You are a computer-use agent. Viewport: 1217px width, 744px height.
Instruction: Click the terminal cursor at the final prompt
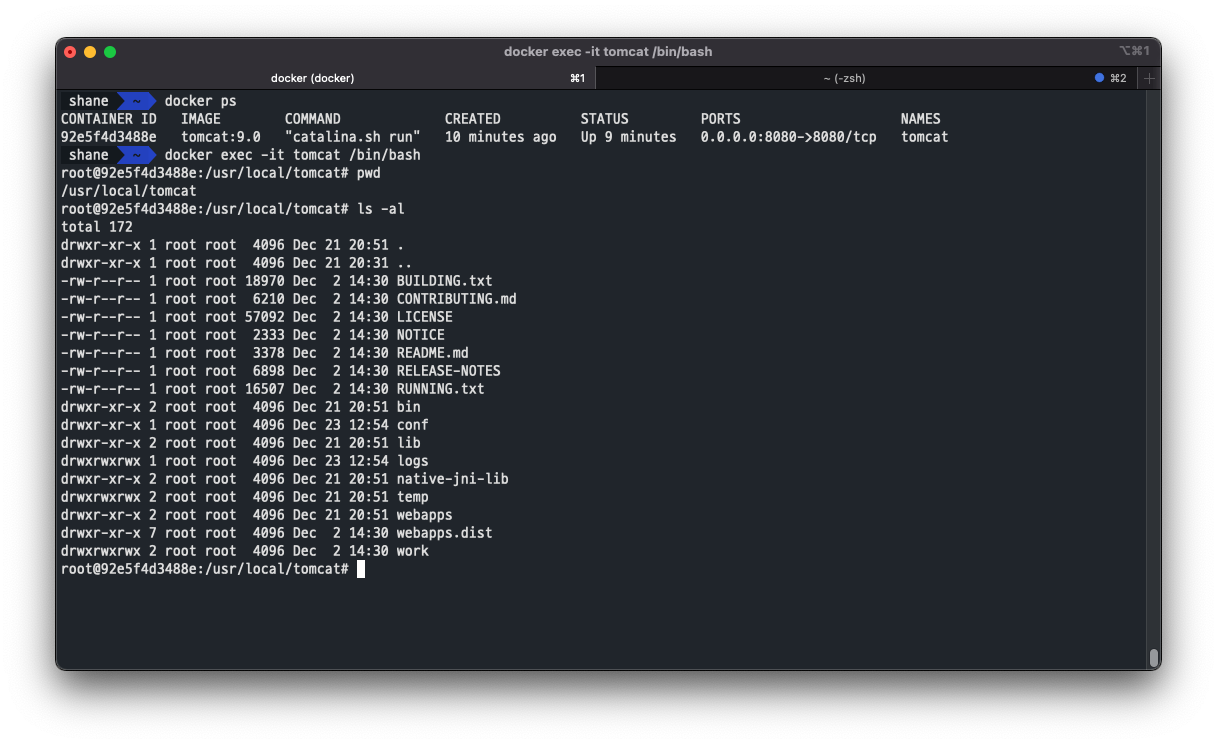tap(361, 569)
